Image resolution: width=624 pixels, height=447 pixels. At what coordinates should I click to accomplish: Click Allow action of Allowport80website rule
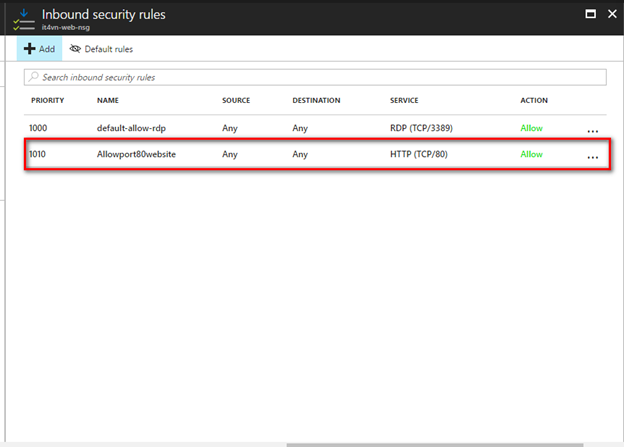[x=531, y=155]
